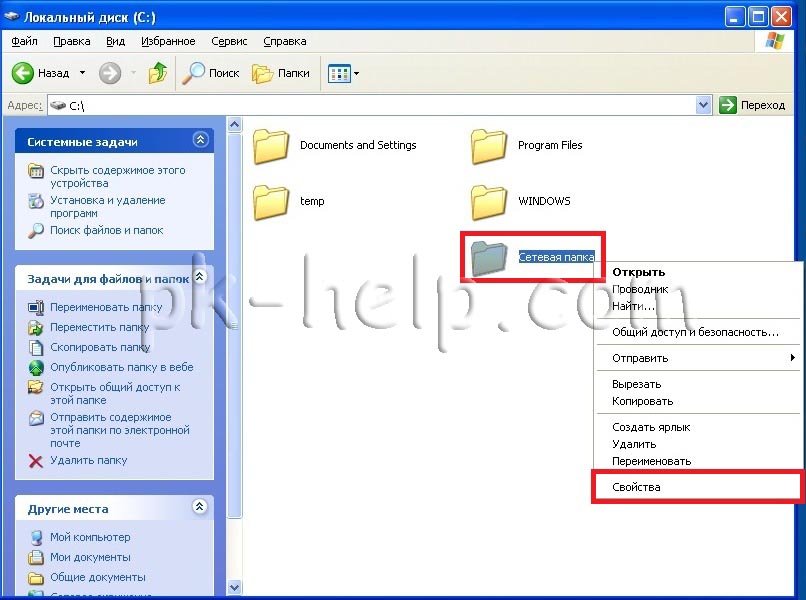806x600 pixels.
Task: Choose Найти... from the context menu
Action: coord(698,306)
